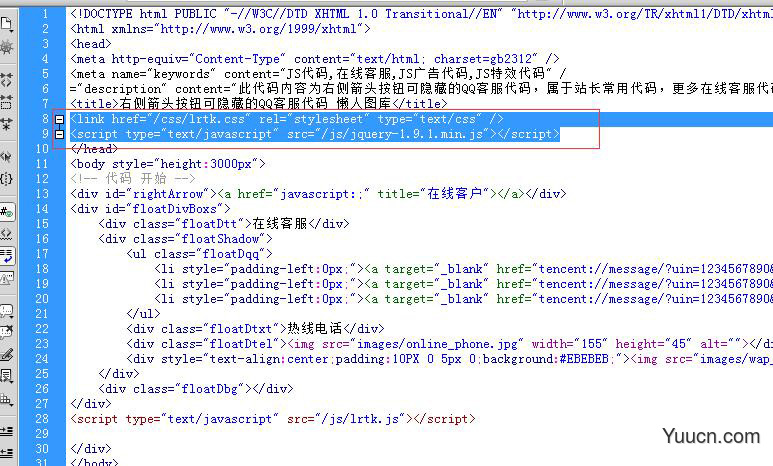This screenshot has width=773, height=466.
Task: Show the Code Navigator
Action: coord(6,46)
